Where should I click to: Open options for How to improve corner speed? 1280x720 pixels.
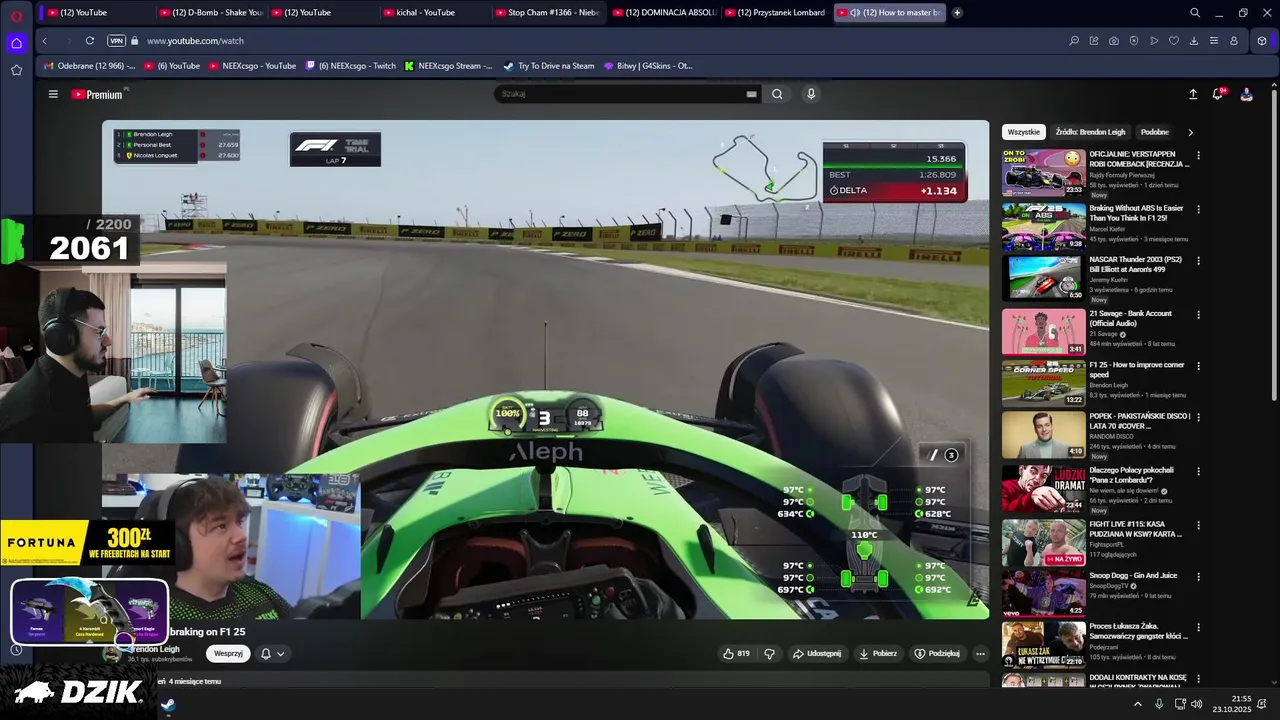[1198, 366]
